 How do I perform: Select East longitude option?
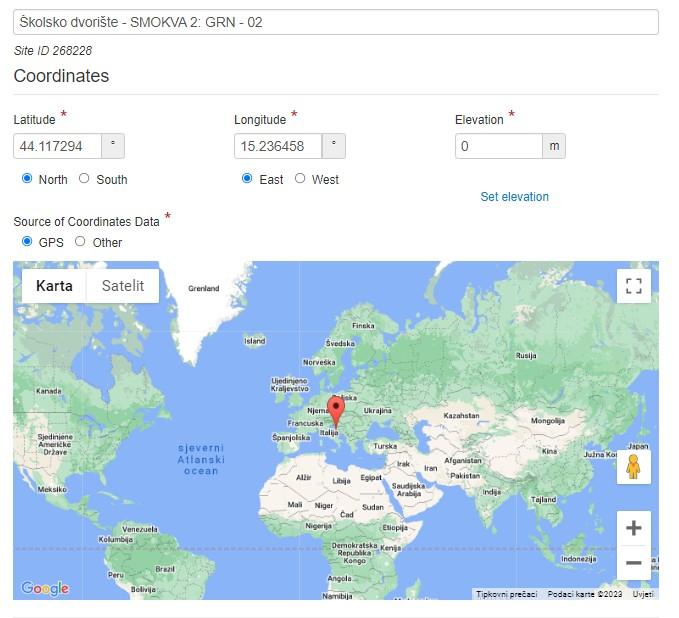coord(247,179)
